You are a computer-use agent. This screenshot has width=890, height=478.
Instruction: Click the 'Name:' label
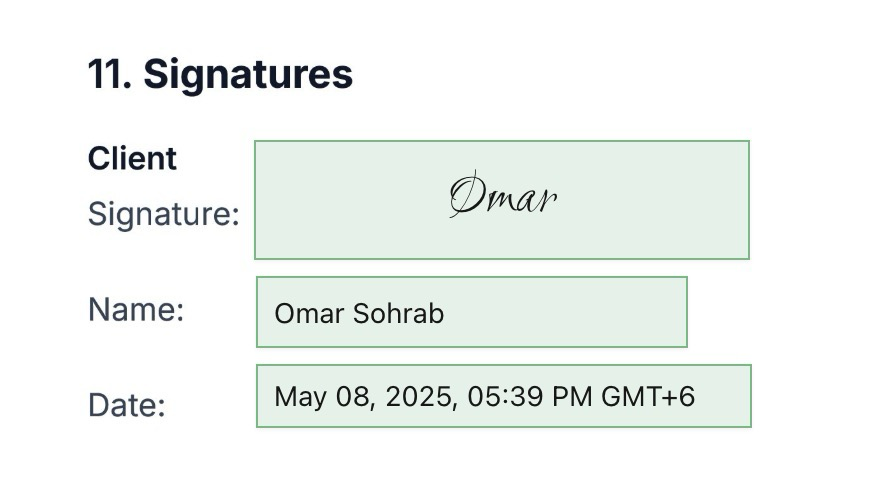point(136,310)
